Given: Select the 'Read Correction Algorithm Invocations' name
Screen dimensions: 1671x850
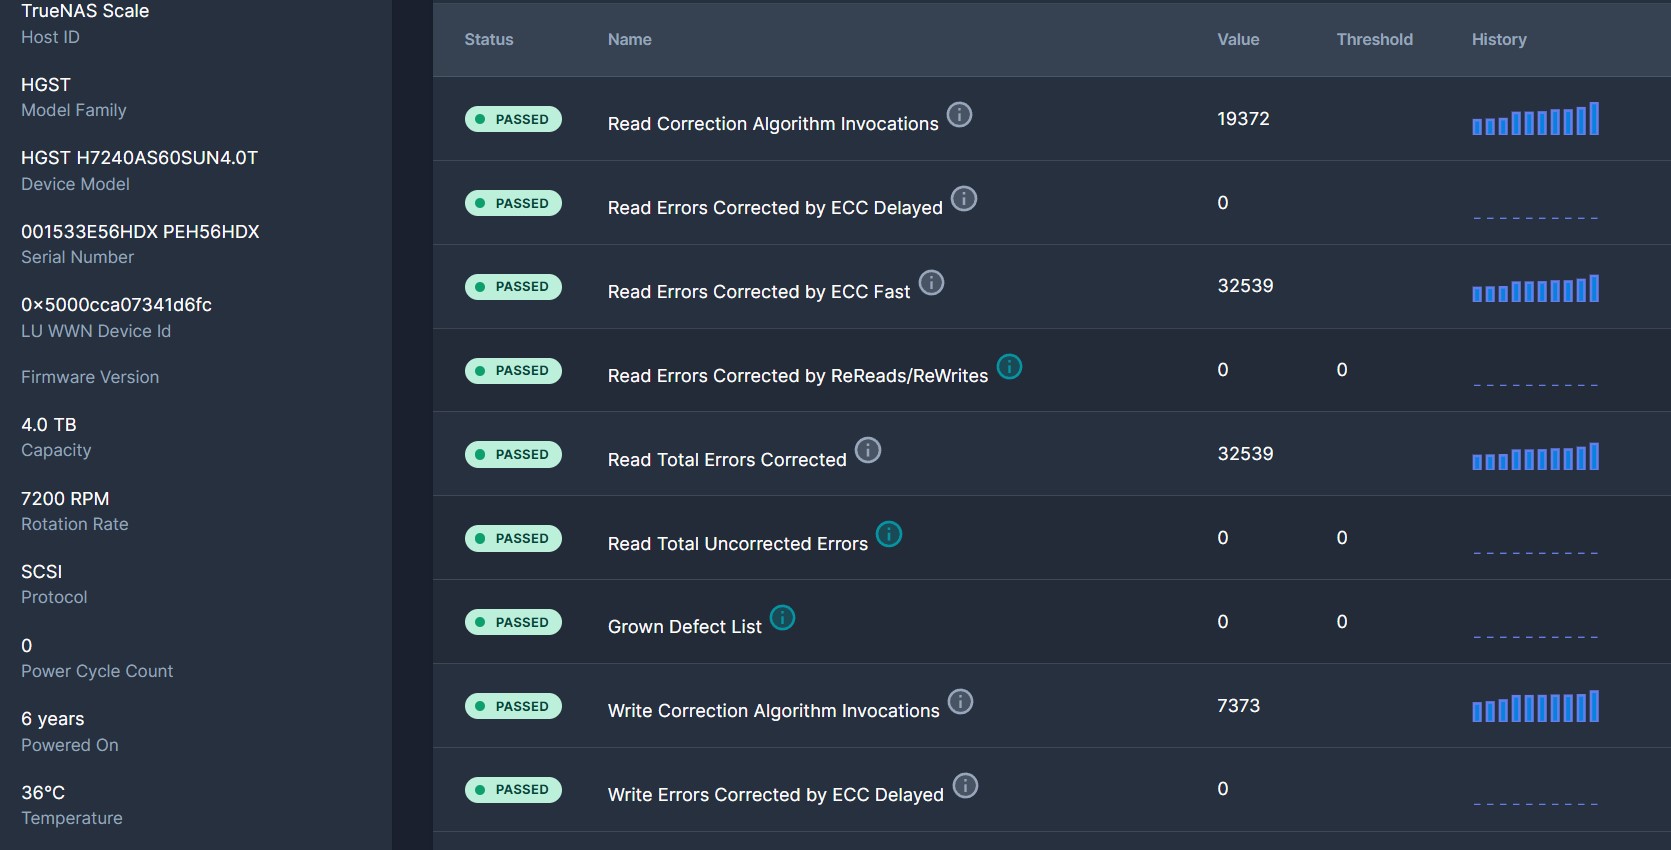Looking at the screenshot, I should click(x=773, y=124).
